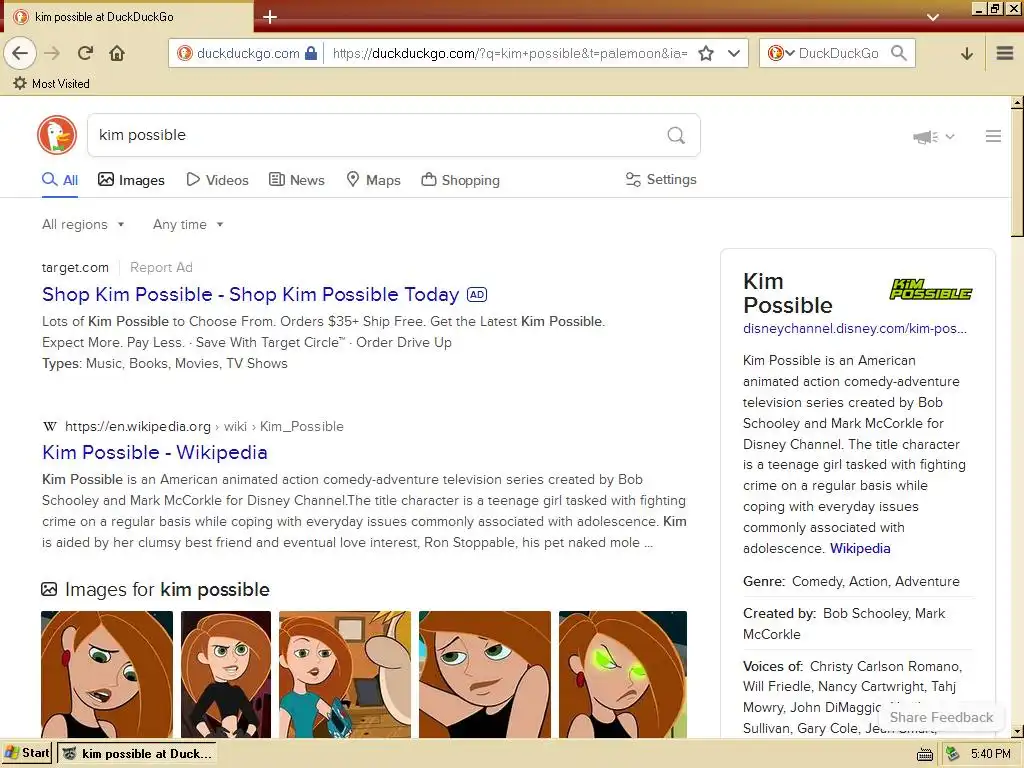Switch to the Shopping tab
Screen dimensions: 1024x768
click(460, 180)
